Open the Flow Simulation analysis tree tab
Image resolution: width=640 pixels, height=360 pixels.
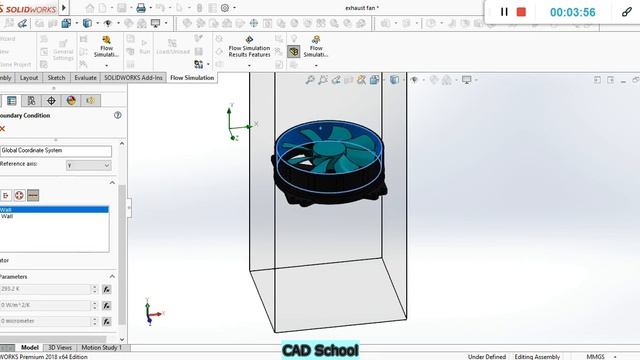(x=91, y=100)
